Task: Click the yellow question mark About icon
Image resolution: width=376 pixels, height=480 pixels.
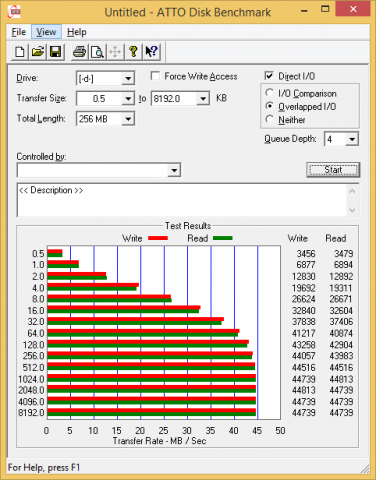Action: coord(133,52)
